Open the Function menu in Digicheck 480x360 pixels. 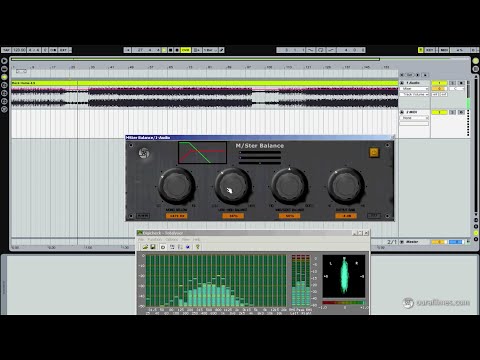pyautogui.click(x=154, y=239)
